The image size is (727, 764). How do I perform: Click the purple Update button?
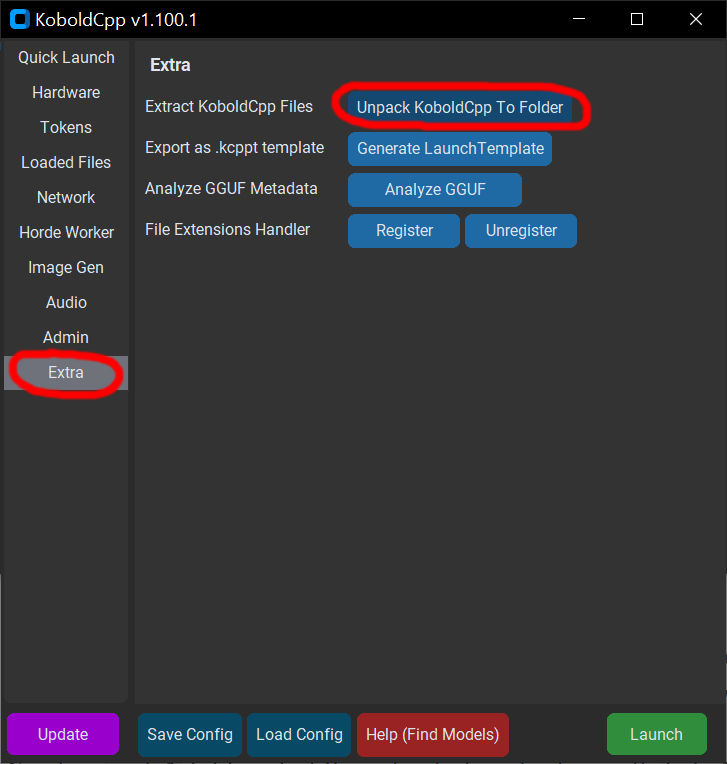click(63, 734)
